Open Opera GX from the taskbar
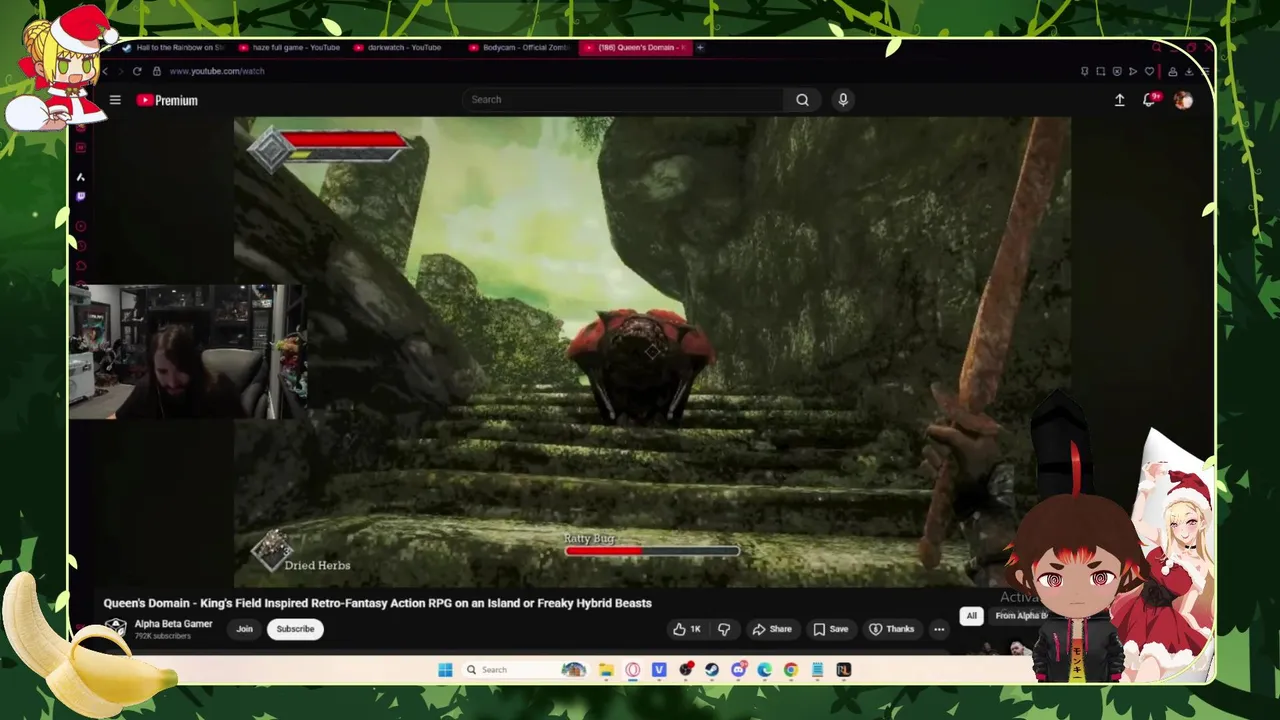Screen dimensions: 1280x720 (633, 670)
